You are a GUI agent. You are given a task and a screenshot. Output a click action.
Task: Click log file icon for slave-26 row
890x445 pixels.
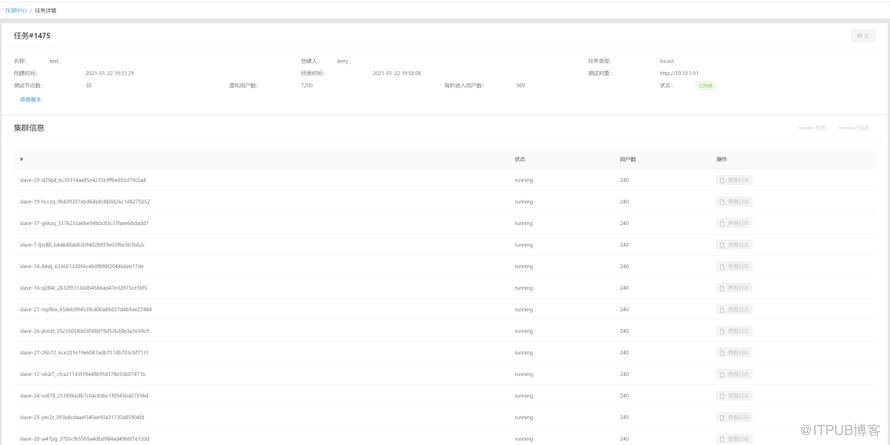click(x=722, y=331)
